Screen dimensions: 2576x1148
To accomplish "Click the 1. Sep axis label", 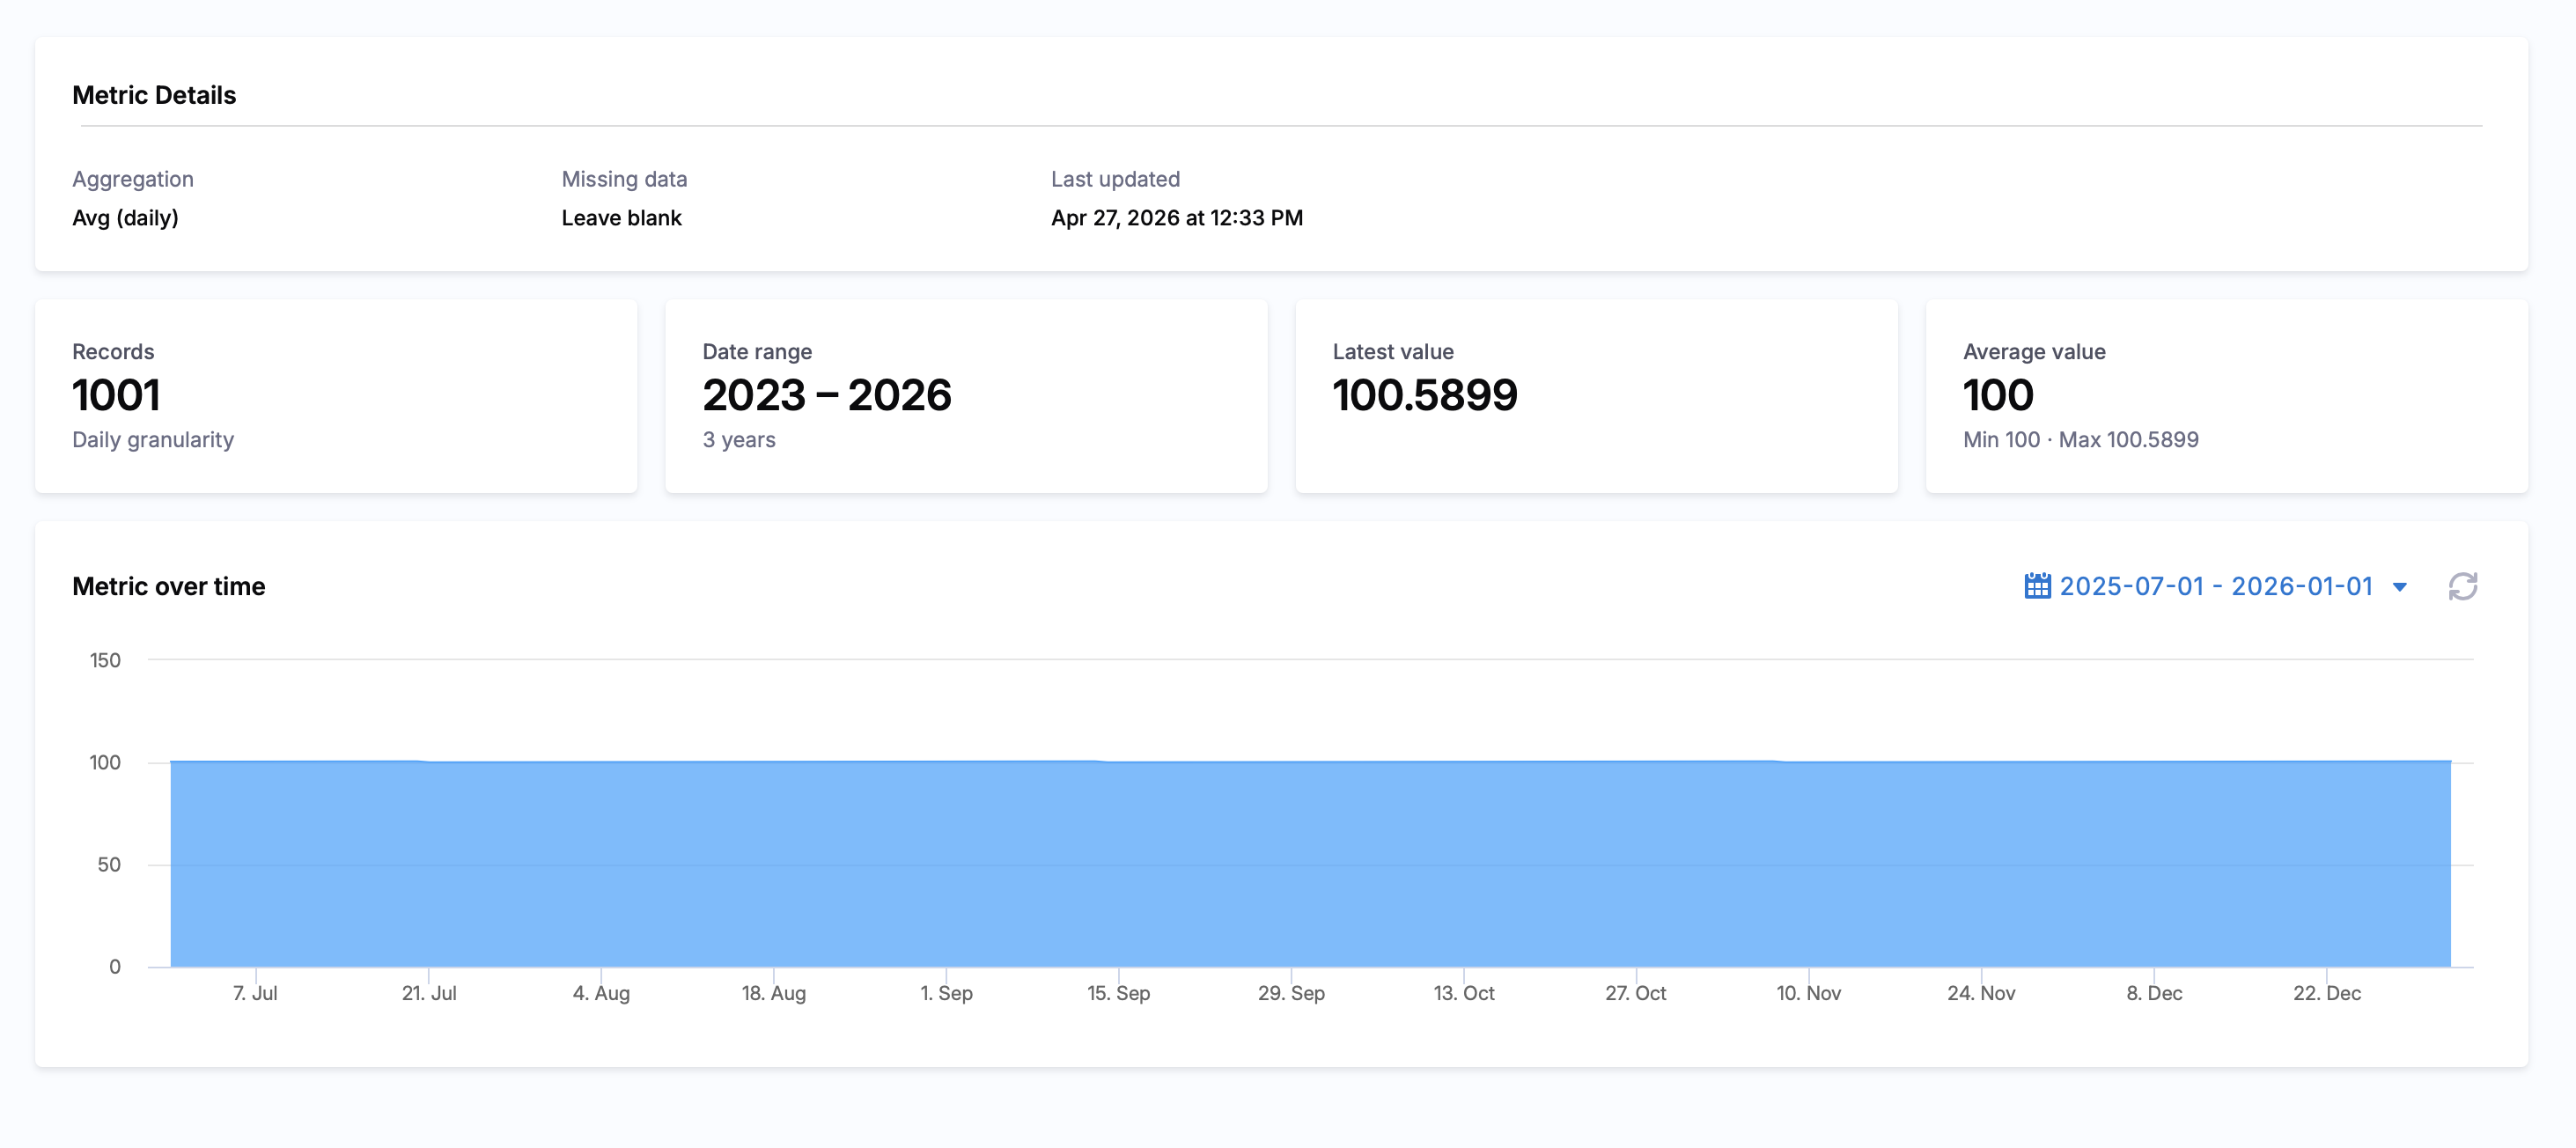I will click(x=946, y=993).
